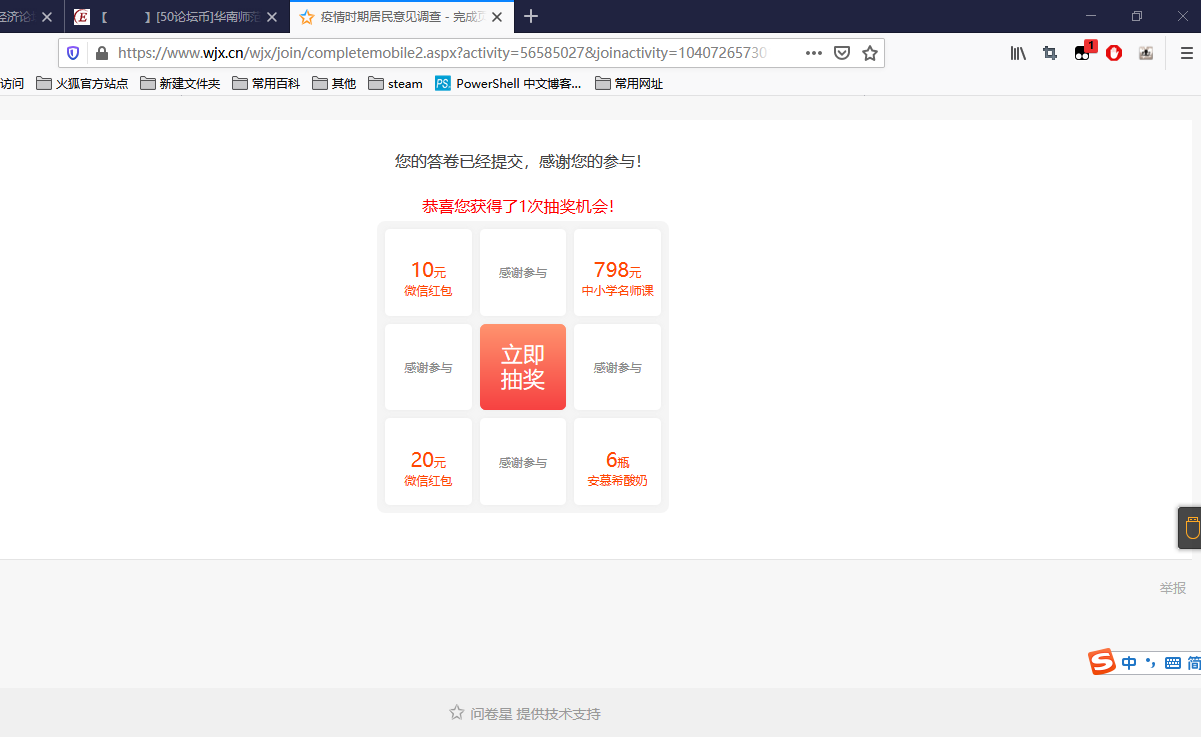Click the 举报 report link
1201x737 pixels.
(x=1173, y=588)
